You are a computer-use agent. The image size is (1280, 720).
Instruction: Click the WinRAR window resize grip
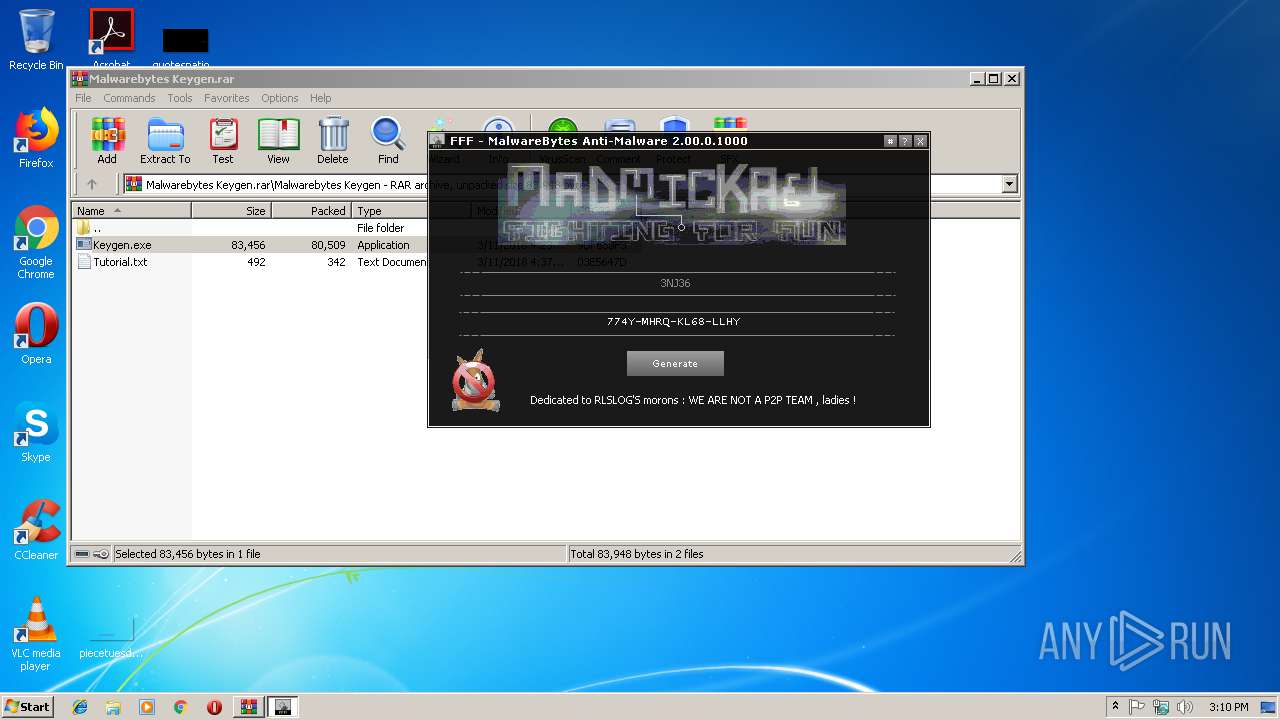tap(1015, 556)
